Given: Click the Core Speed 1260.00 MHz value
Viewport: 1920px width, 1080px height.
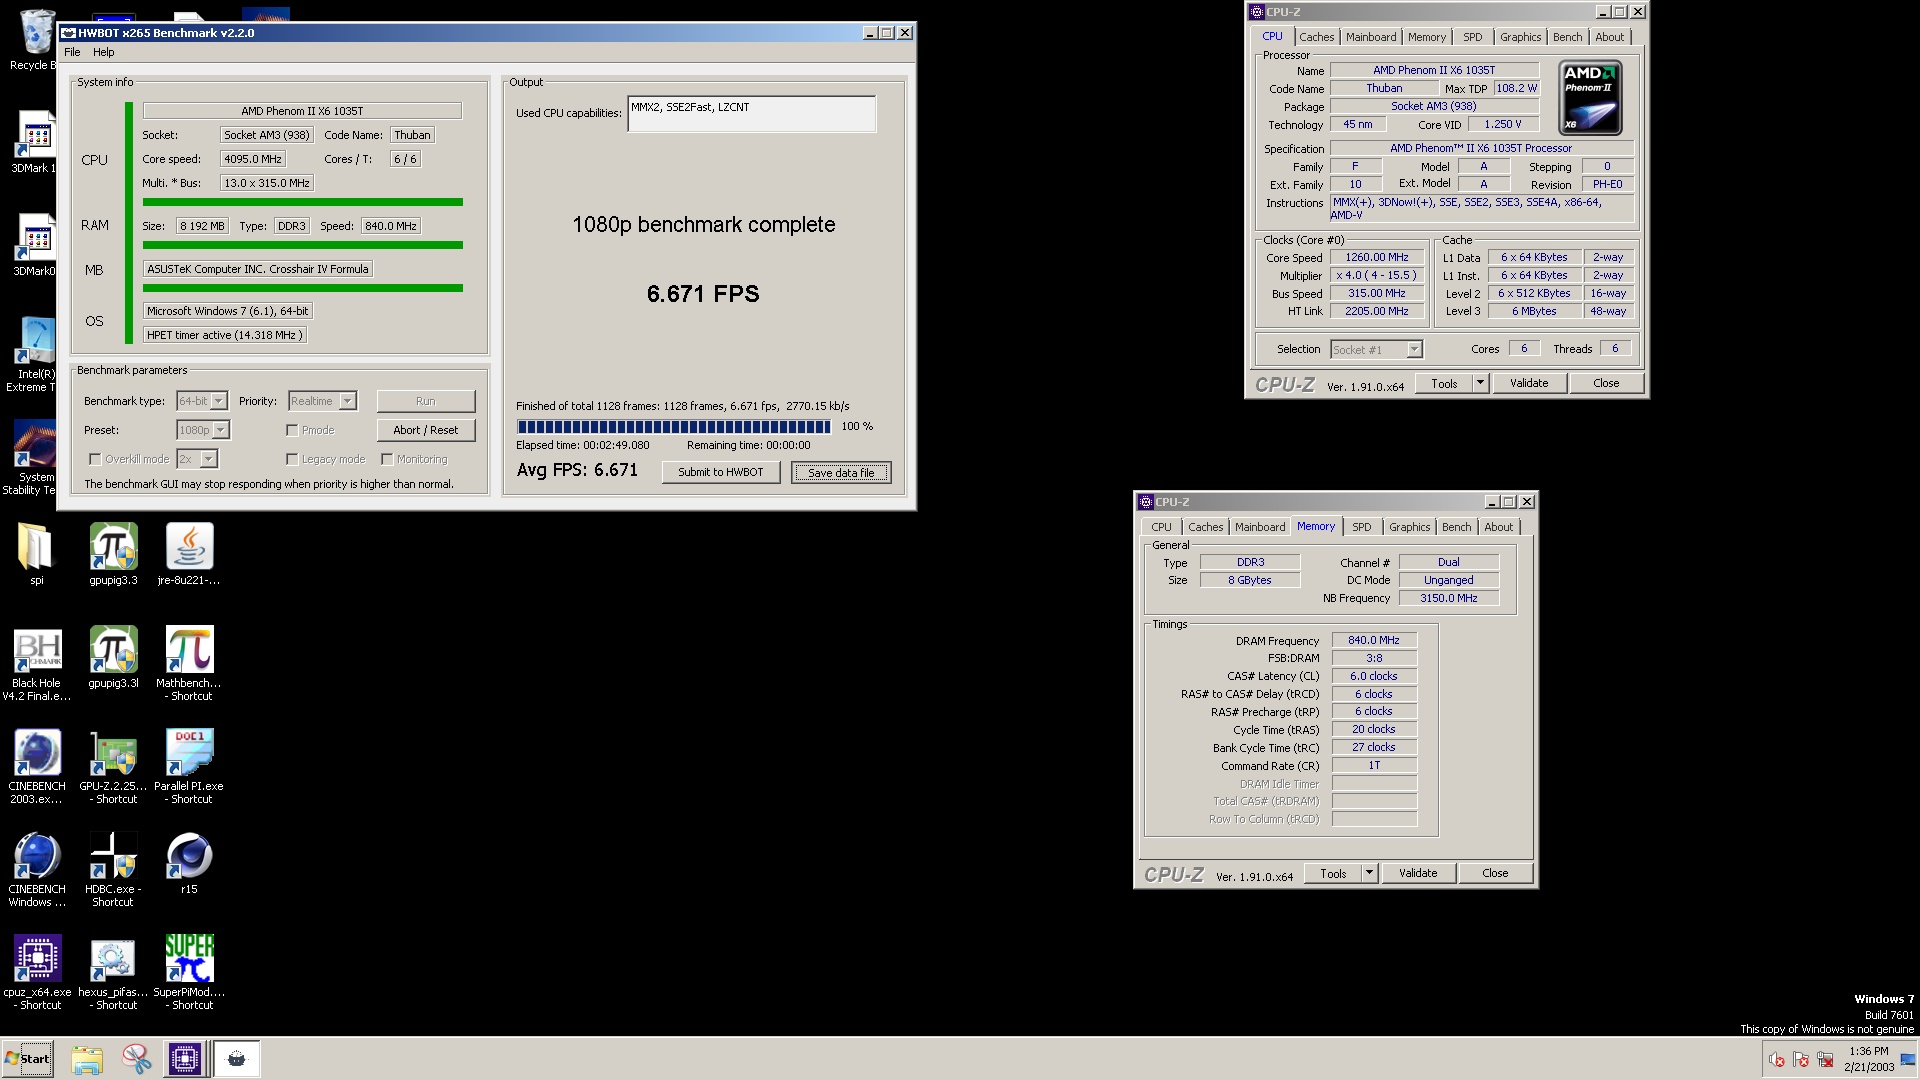Looking at the screenshot, I should click(x=1377, y=257).
